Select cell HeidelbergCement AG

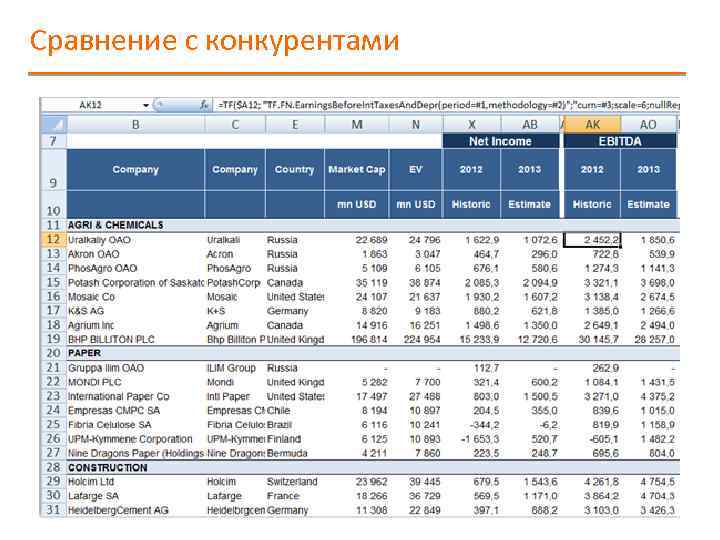pos(136,510)
